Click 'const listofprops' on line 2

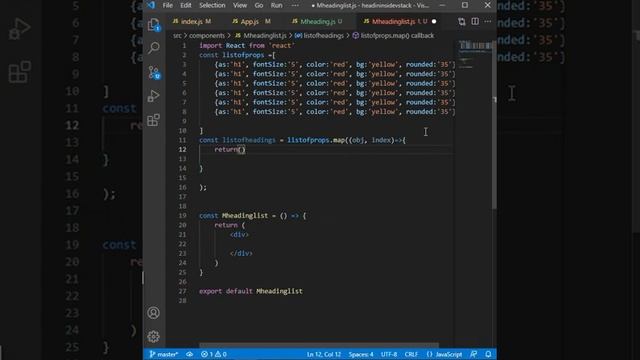[232, 55]
